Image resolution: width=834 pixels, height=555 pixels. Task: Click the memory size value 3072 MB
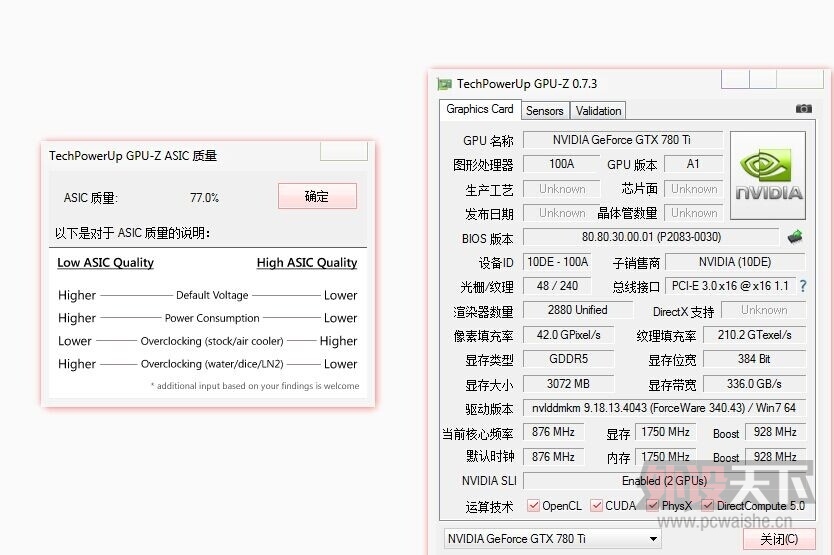point(569,384)
